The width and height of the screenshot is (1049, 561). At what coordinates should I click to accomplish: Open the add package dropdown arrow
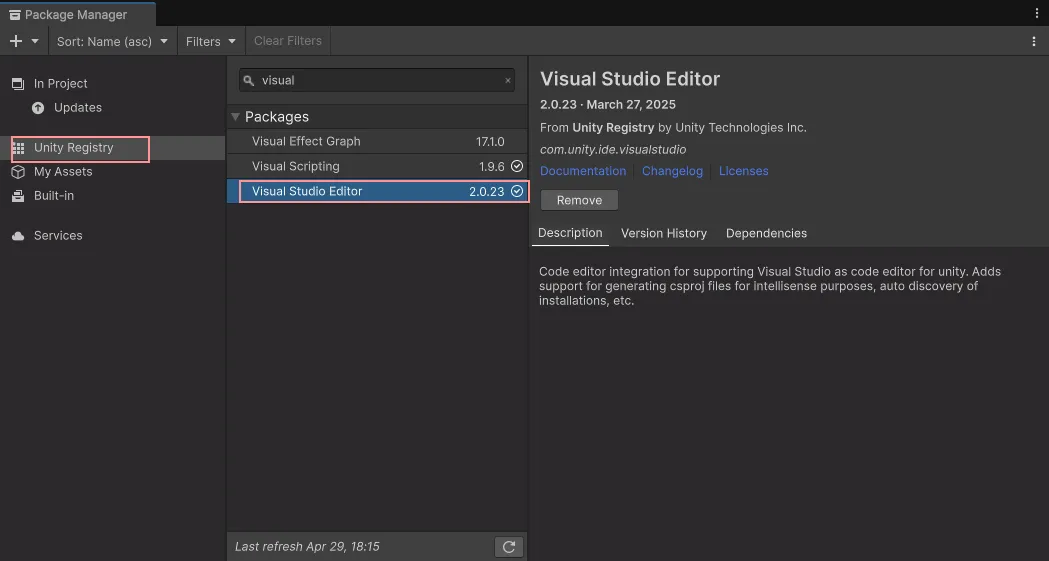[35, 41]
